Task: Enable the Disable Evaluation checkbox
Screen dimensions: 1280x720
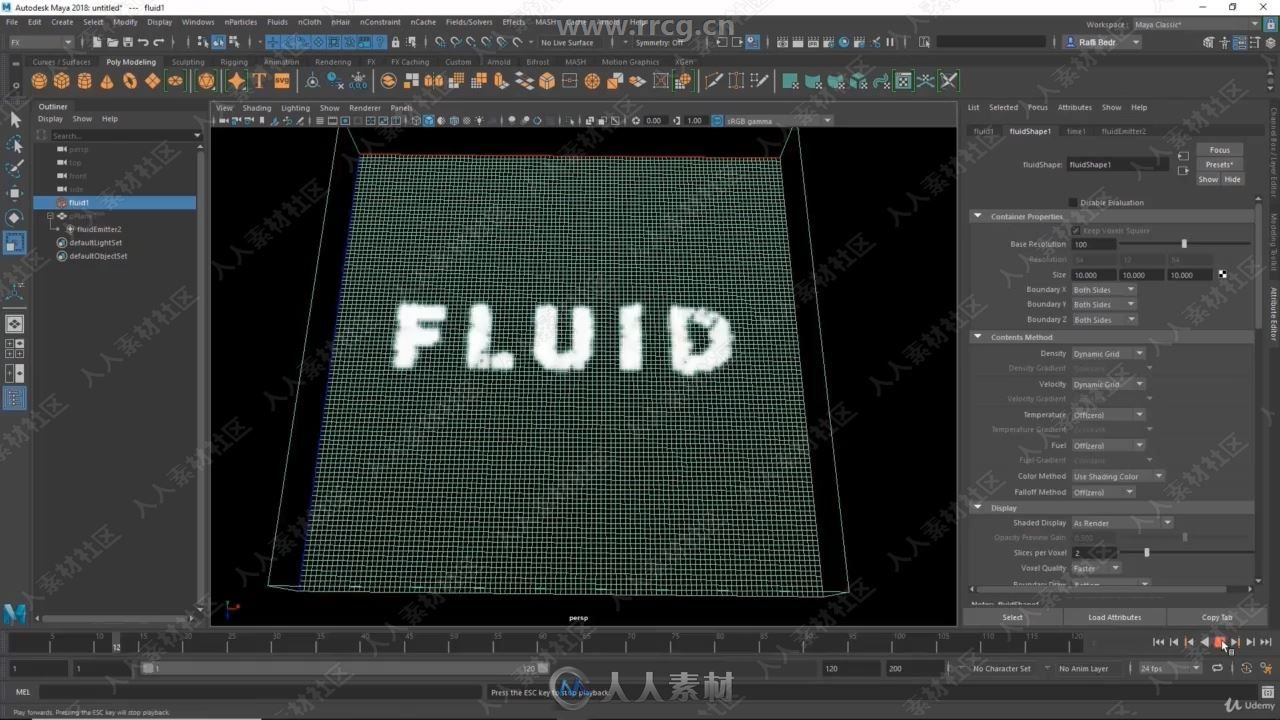Action: 1073,202
